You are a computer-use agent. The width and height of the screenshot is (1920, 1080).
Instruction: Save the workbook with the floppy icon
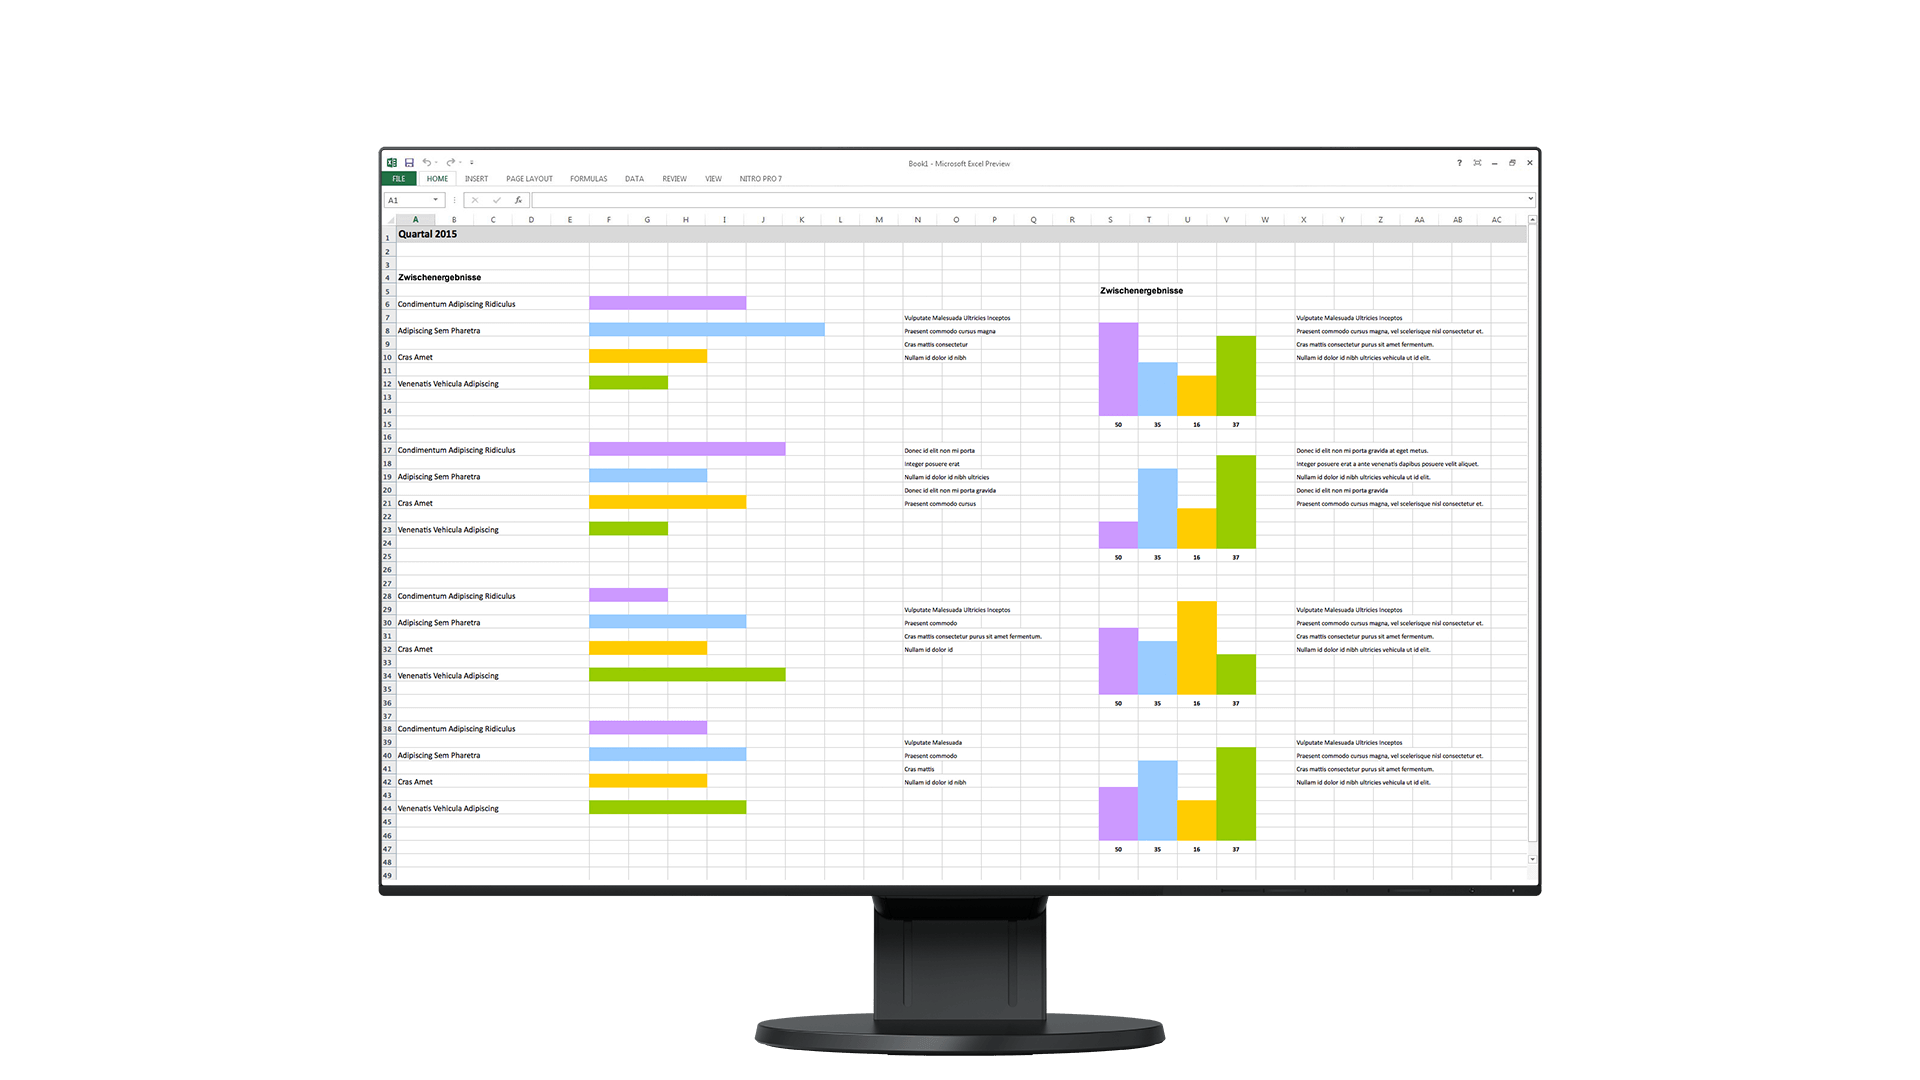pos(409,162)
